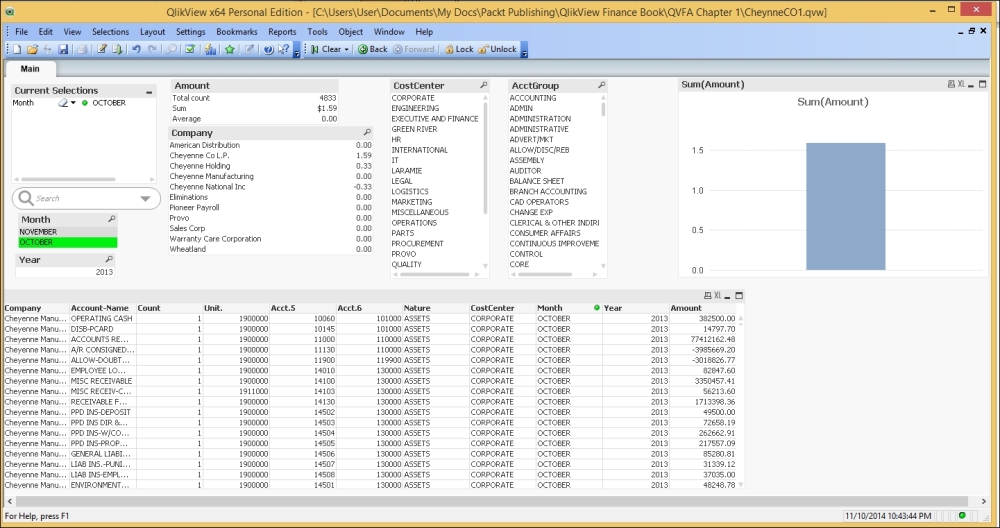The width and height of the screenshot is (1000, 528).
Task: Open Help topics via question mark icon
Action: (x=268, y=49)
